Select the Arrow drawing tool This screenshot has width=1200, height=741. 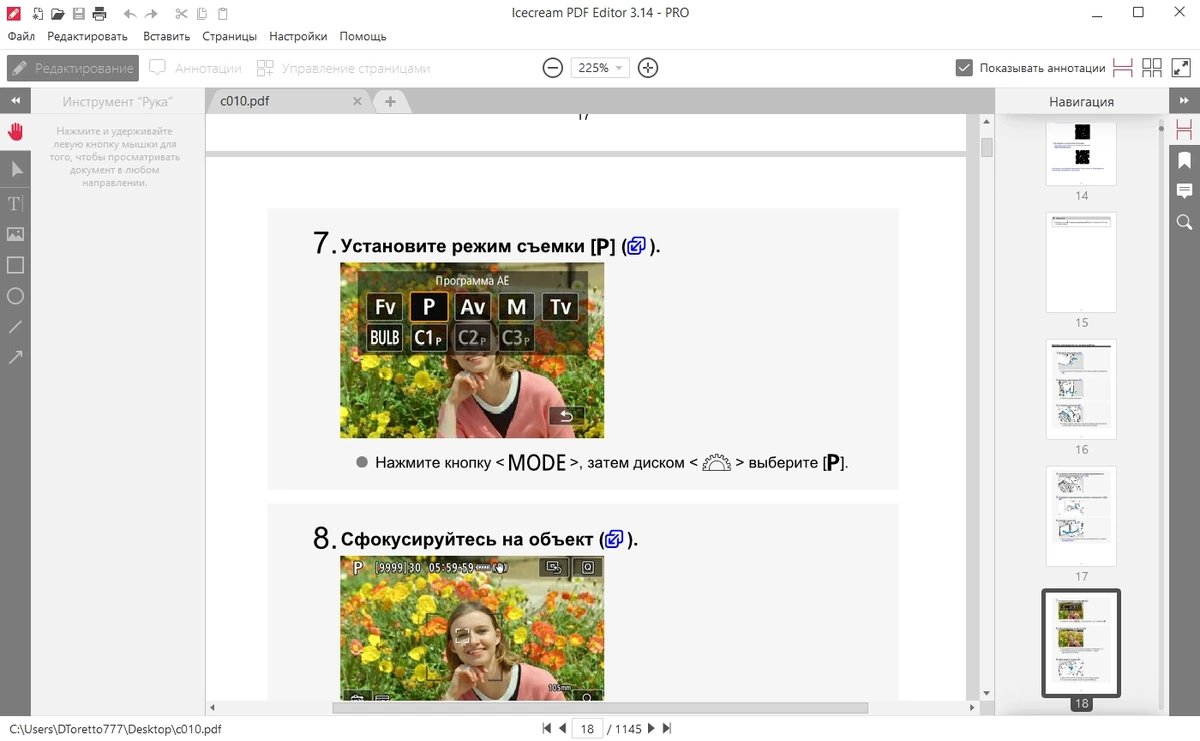click(x=15, y=357)
